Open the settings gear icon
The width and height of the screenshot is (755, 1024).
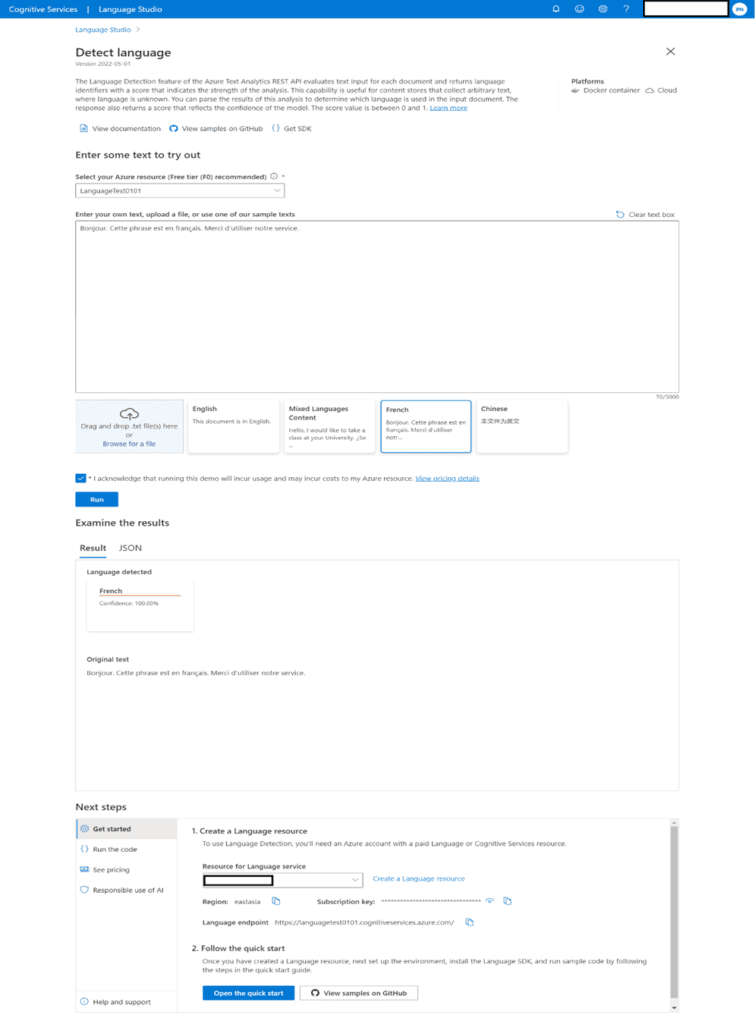[603, 9]
